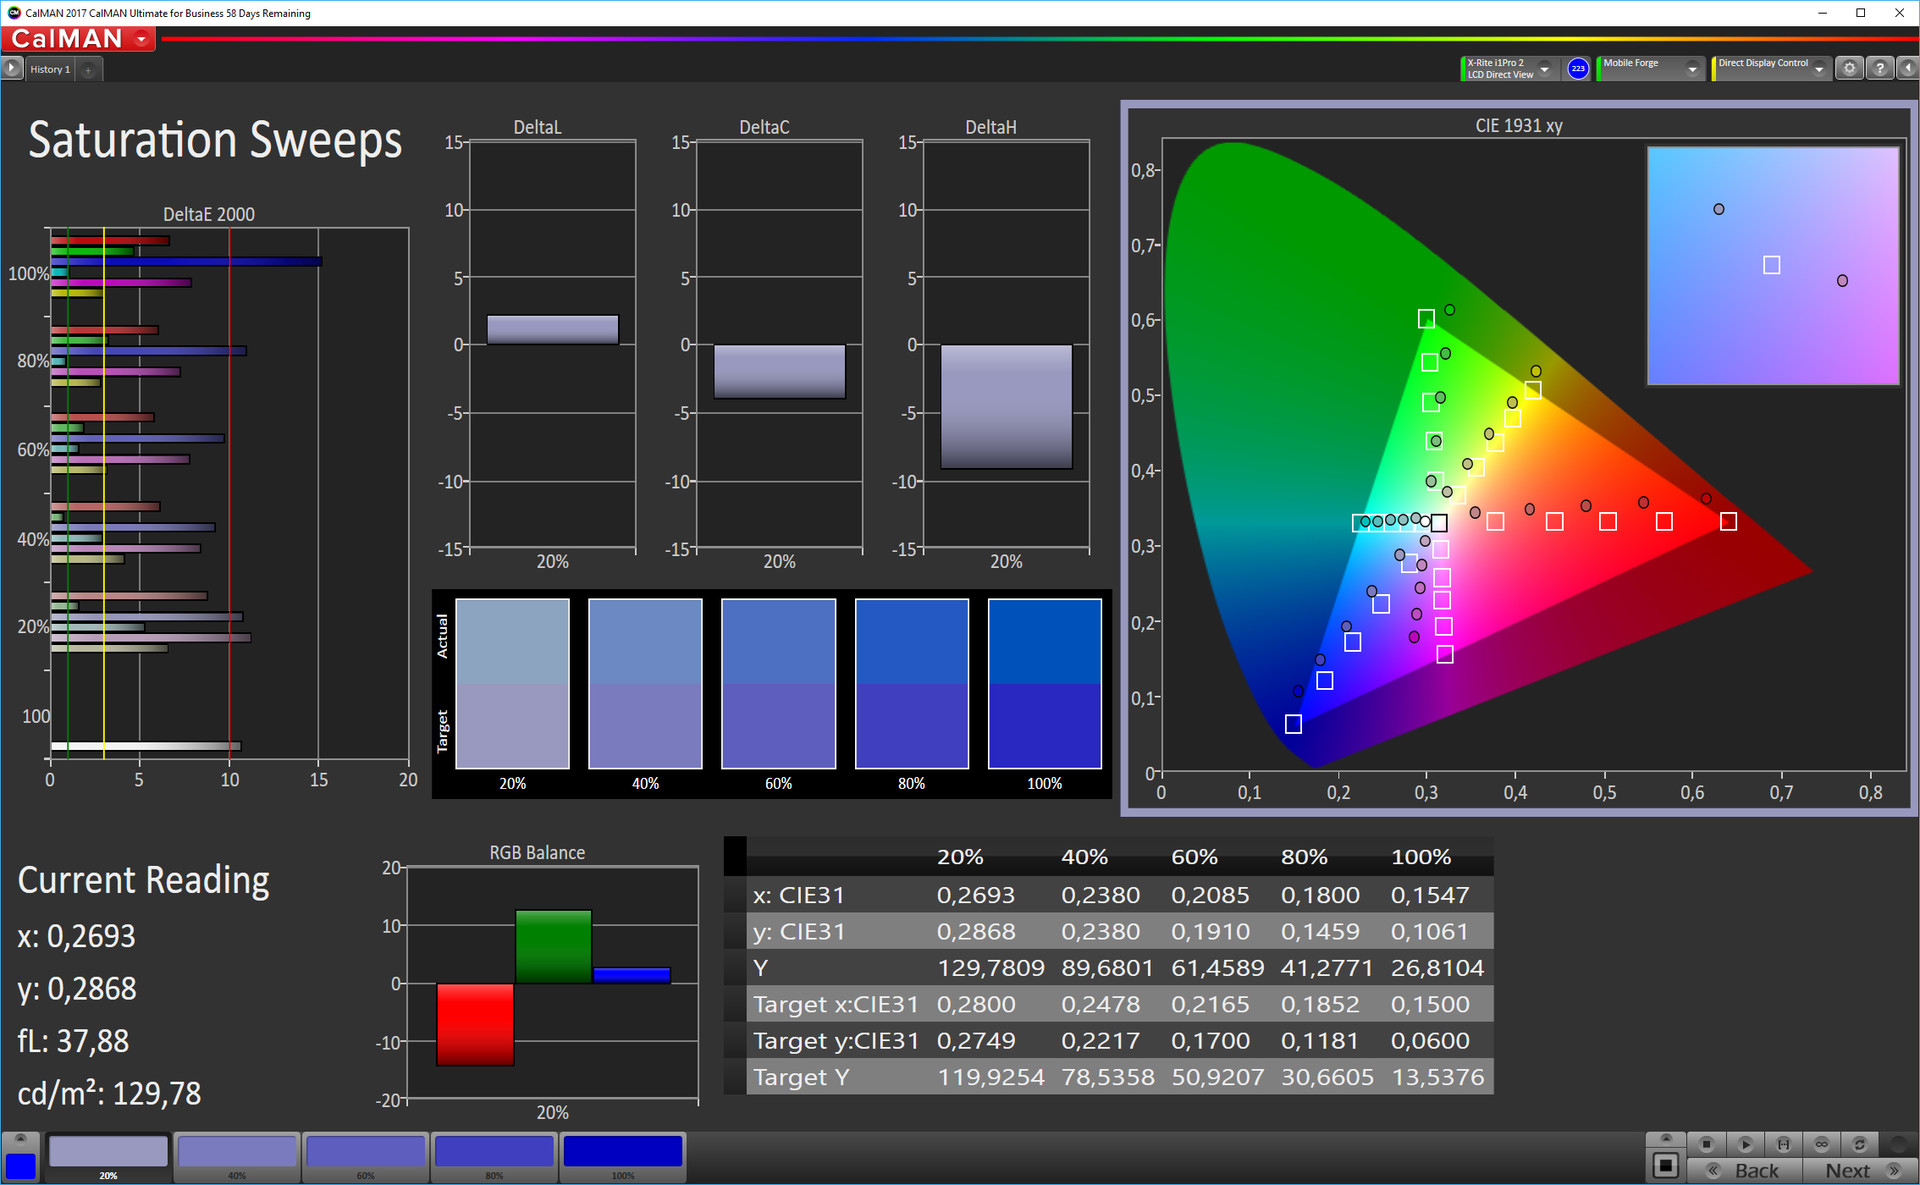Switch to the History 1 tab

50,69
